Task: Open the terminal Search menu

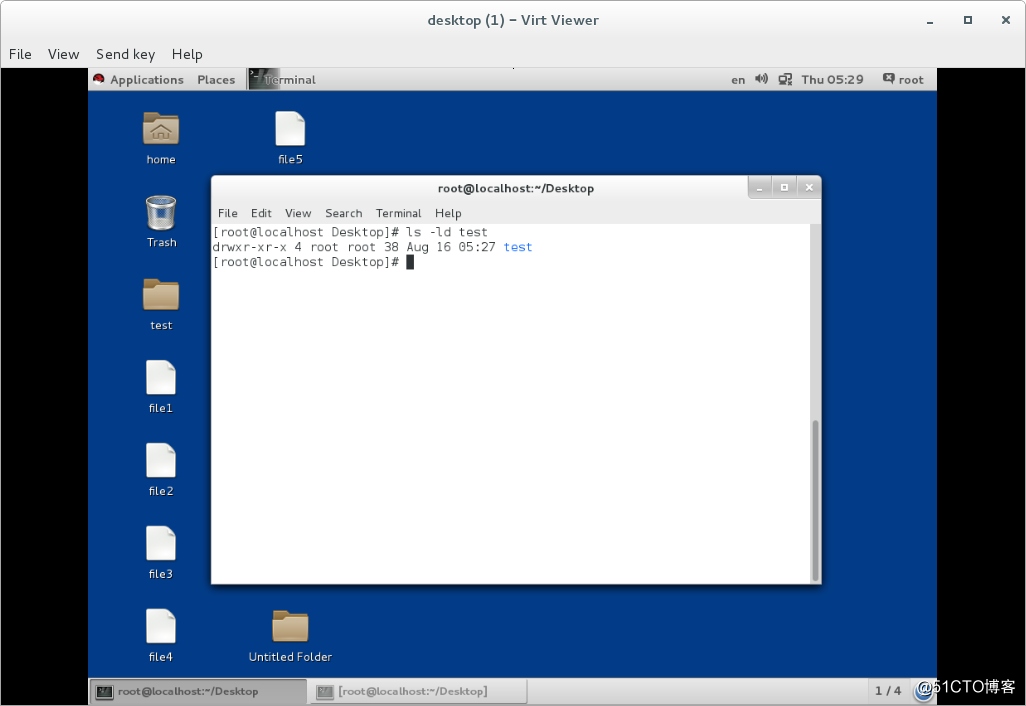Action: pos(344,213)
